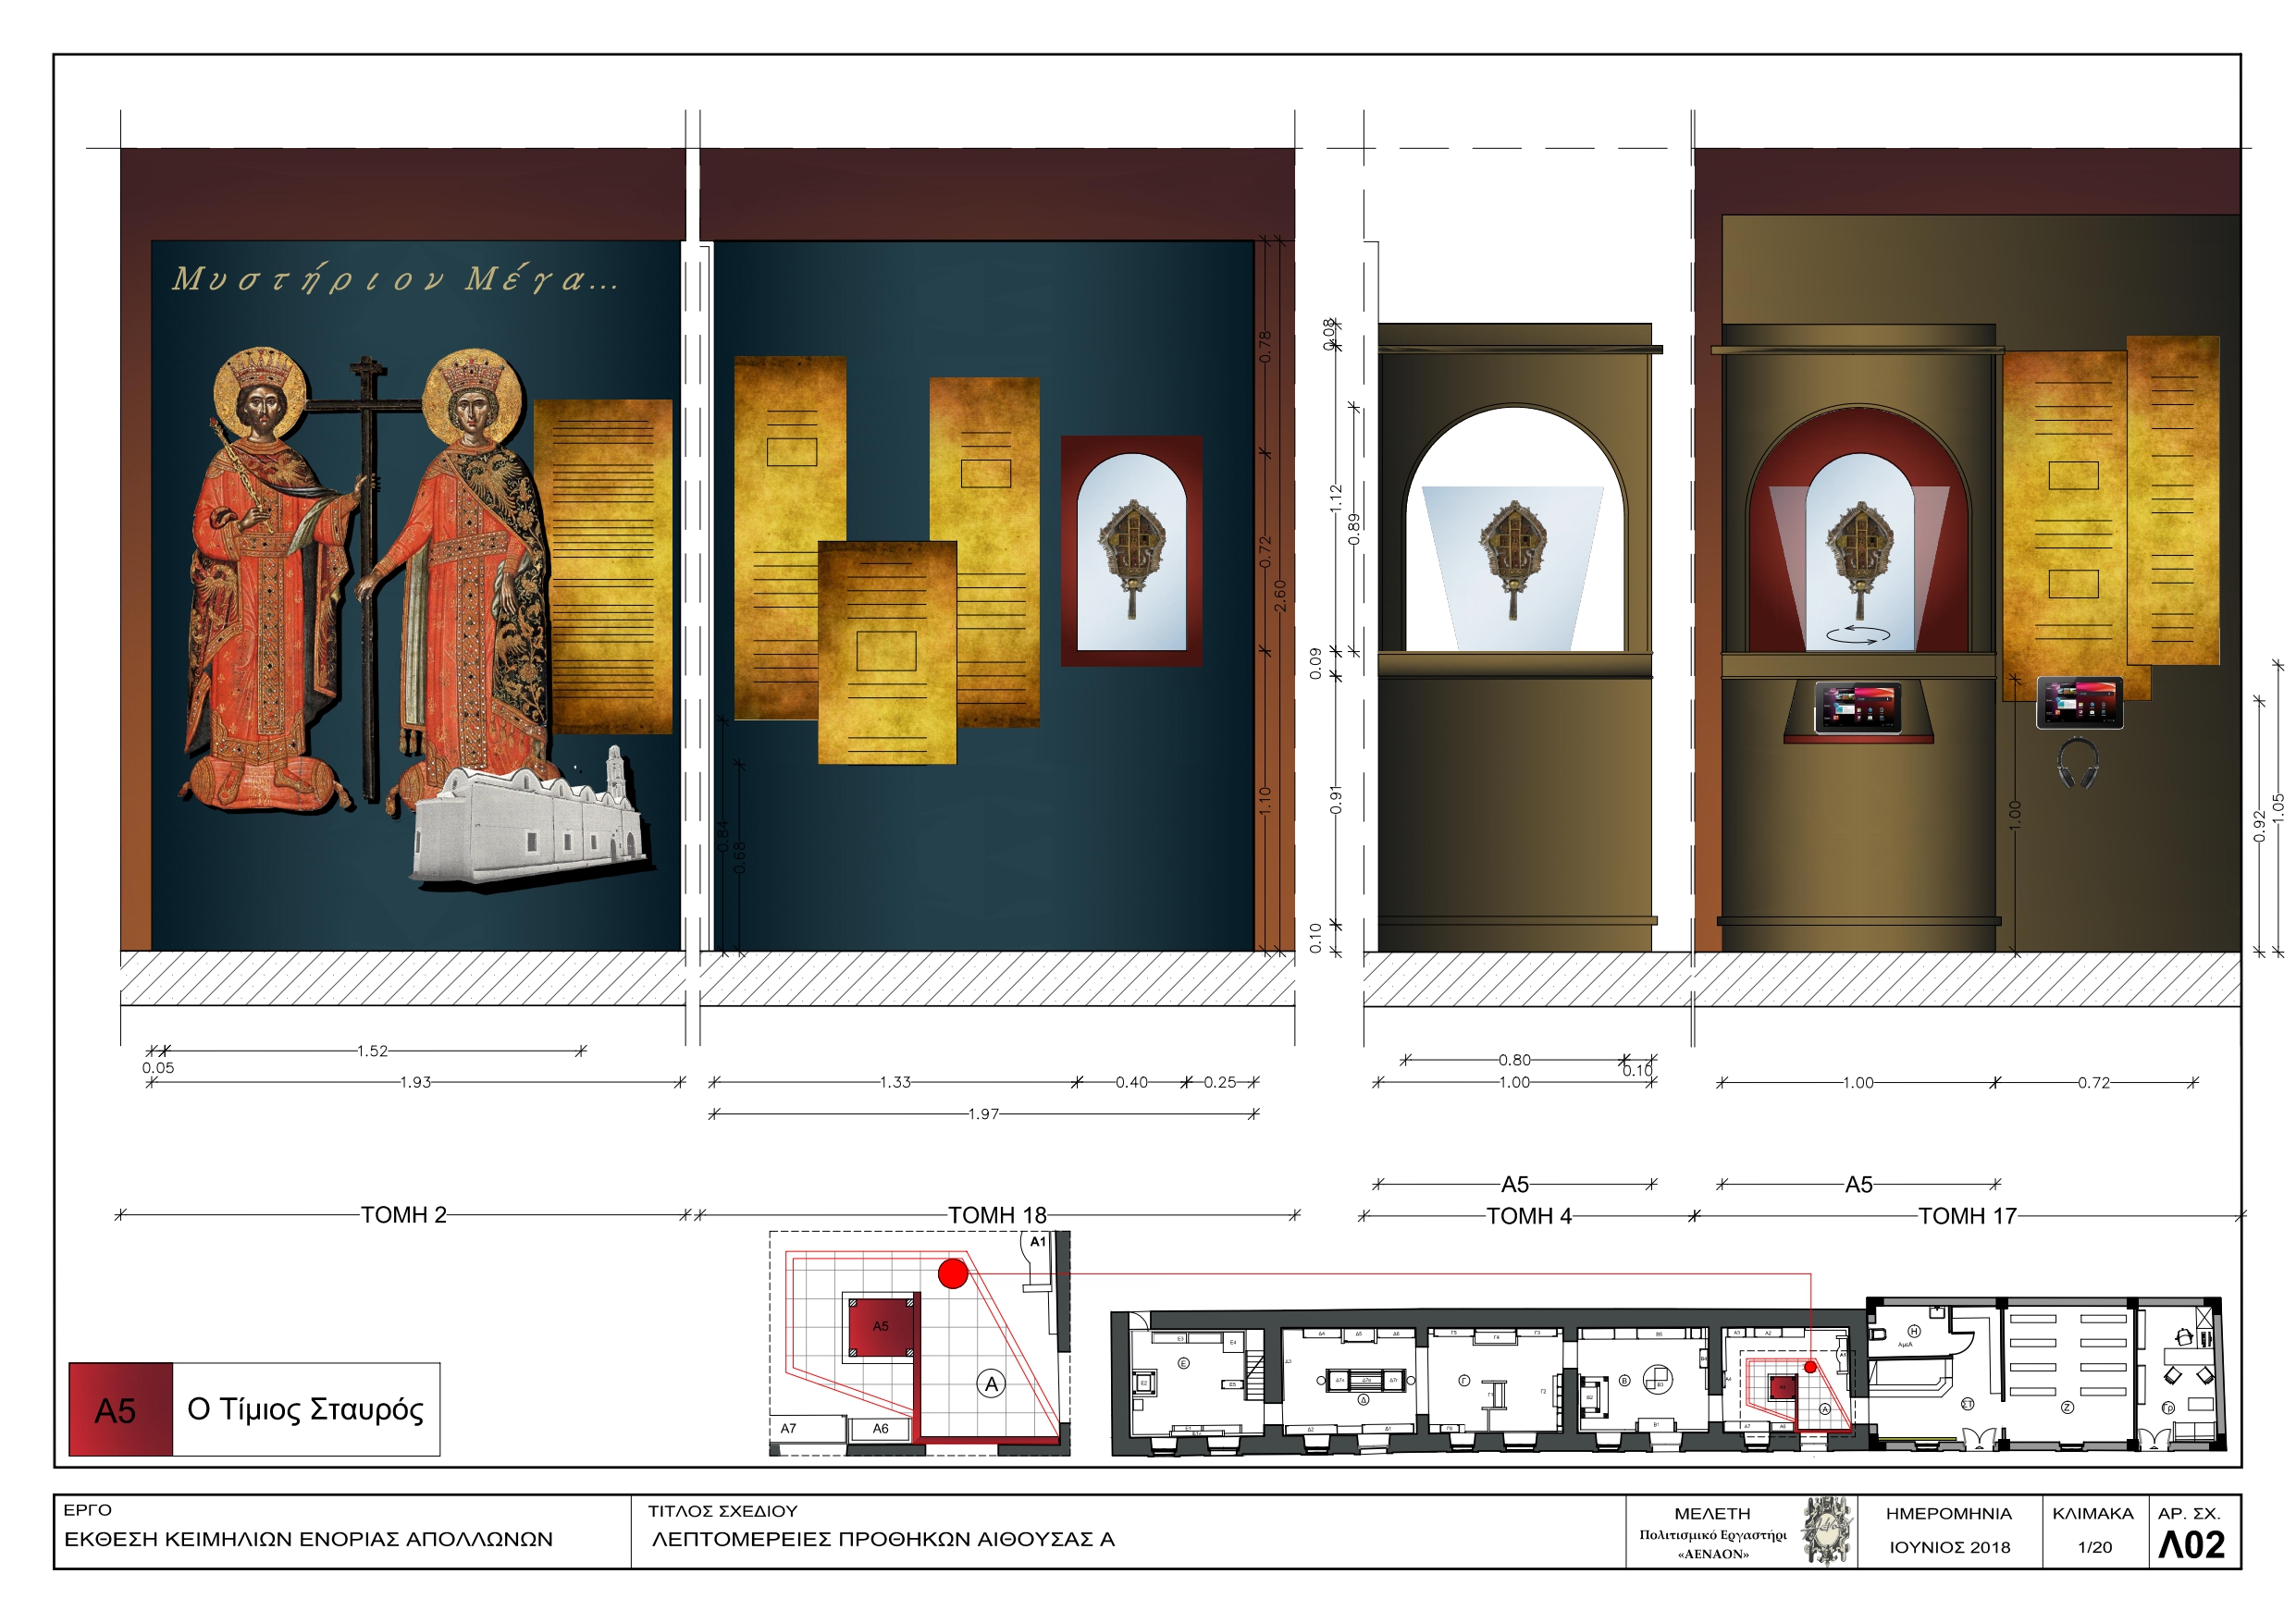This screenshot has height=1623, width=2296.
Task: Click the red A5 showcase square in detail plan
Action: click(x=880, y=1326)
